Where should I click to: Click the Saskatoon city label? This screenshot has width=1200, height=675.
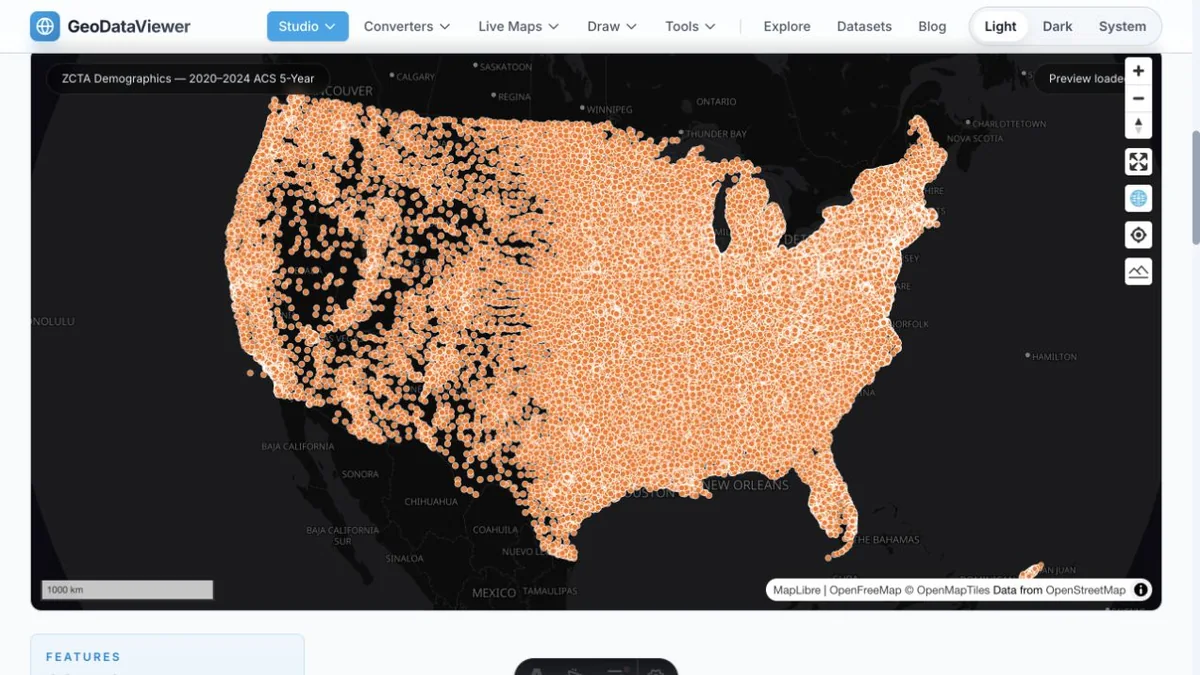[x=506, y=67]
